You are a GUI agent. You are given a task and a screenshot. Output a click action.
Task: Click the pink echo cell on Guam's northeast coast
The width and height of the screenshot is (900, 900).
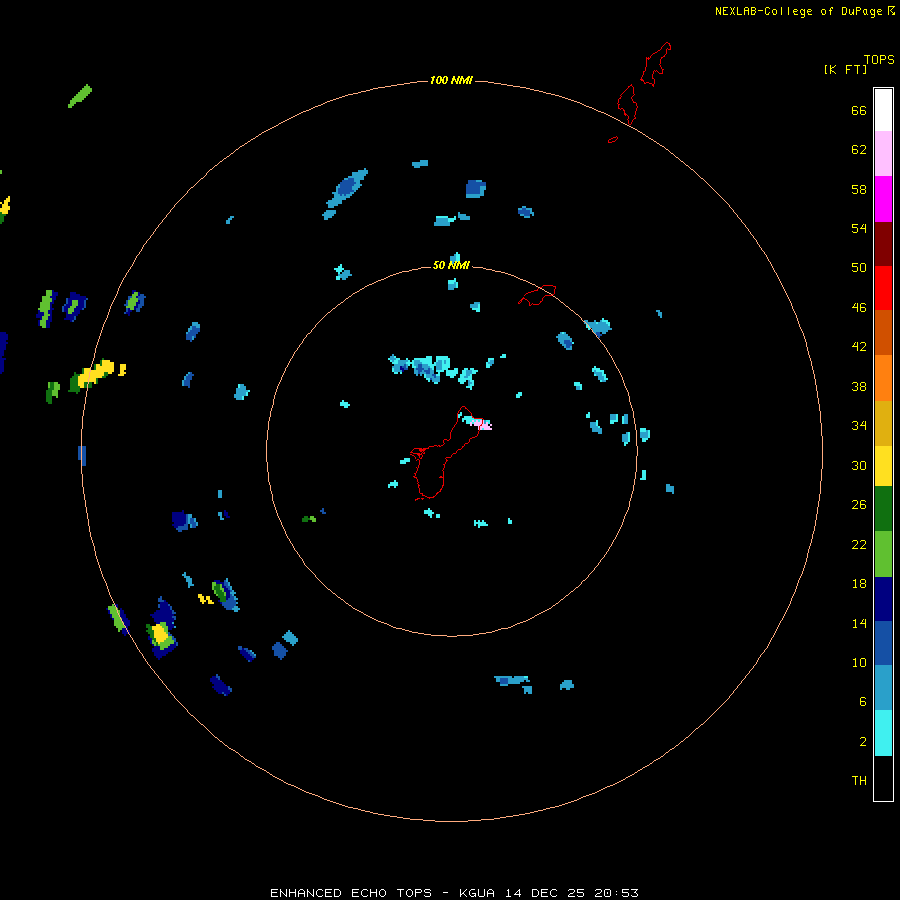(485, 425)
